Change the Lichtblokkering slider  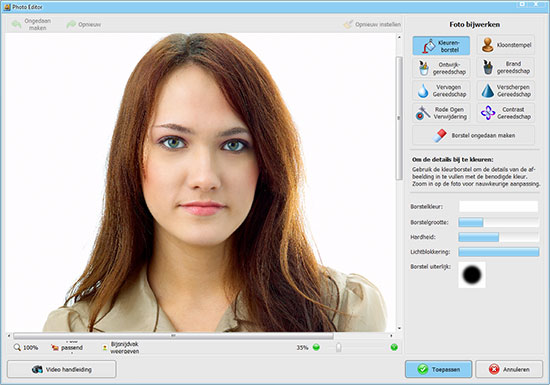point(498,252)
